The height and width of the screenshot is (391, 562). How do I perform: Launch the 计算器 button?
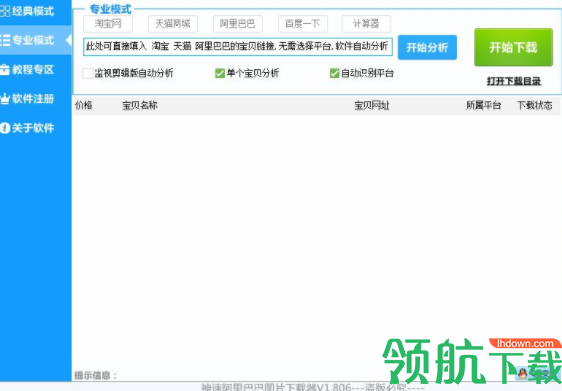366,24
